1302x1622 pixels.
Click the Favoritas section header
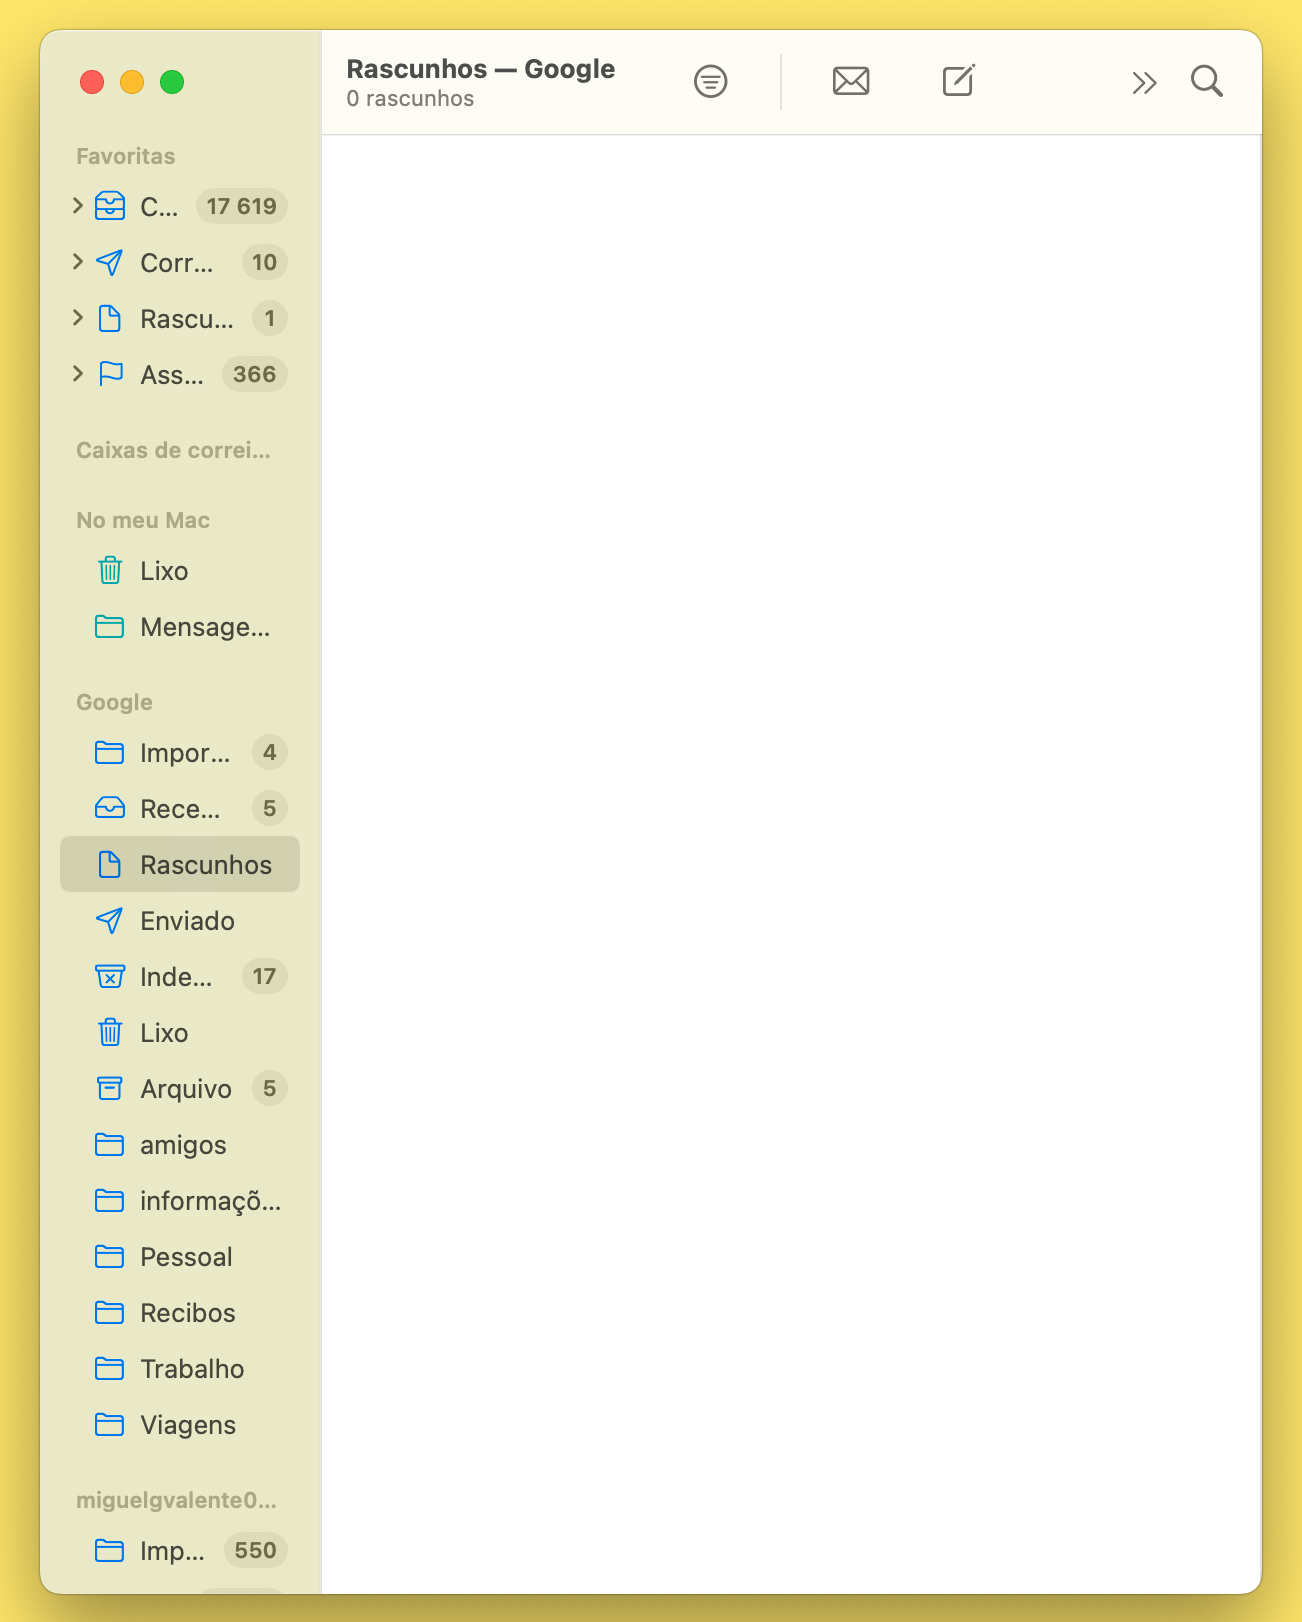(126, 156)
